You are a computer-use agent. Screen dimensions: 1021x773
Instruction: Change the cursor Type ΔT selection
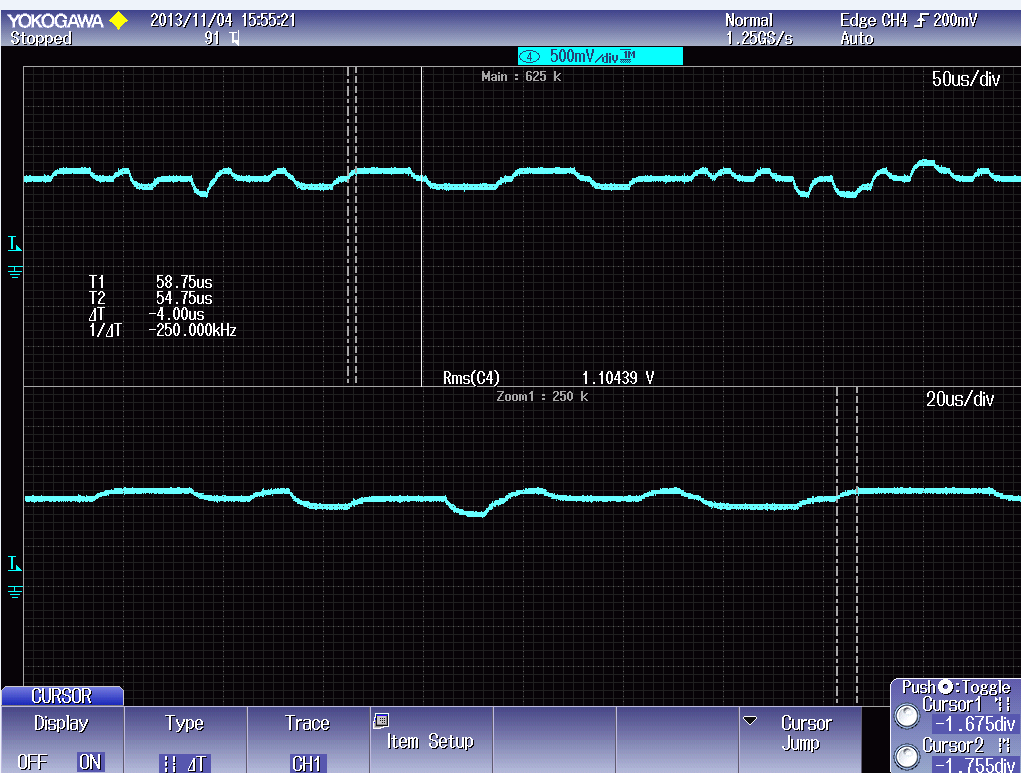[x=184, y=763]
